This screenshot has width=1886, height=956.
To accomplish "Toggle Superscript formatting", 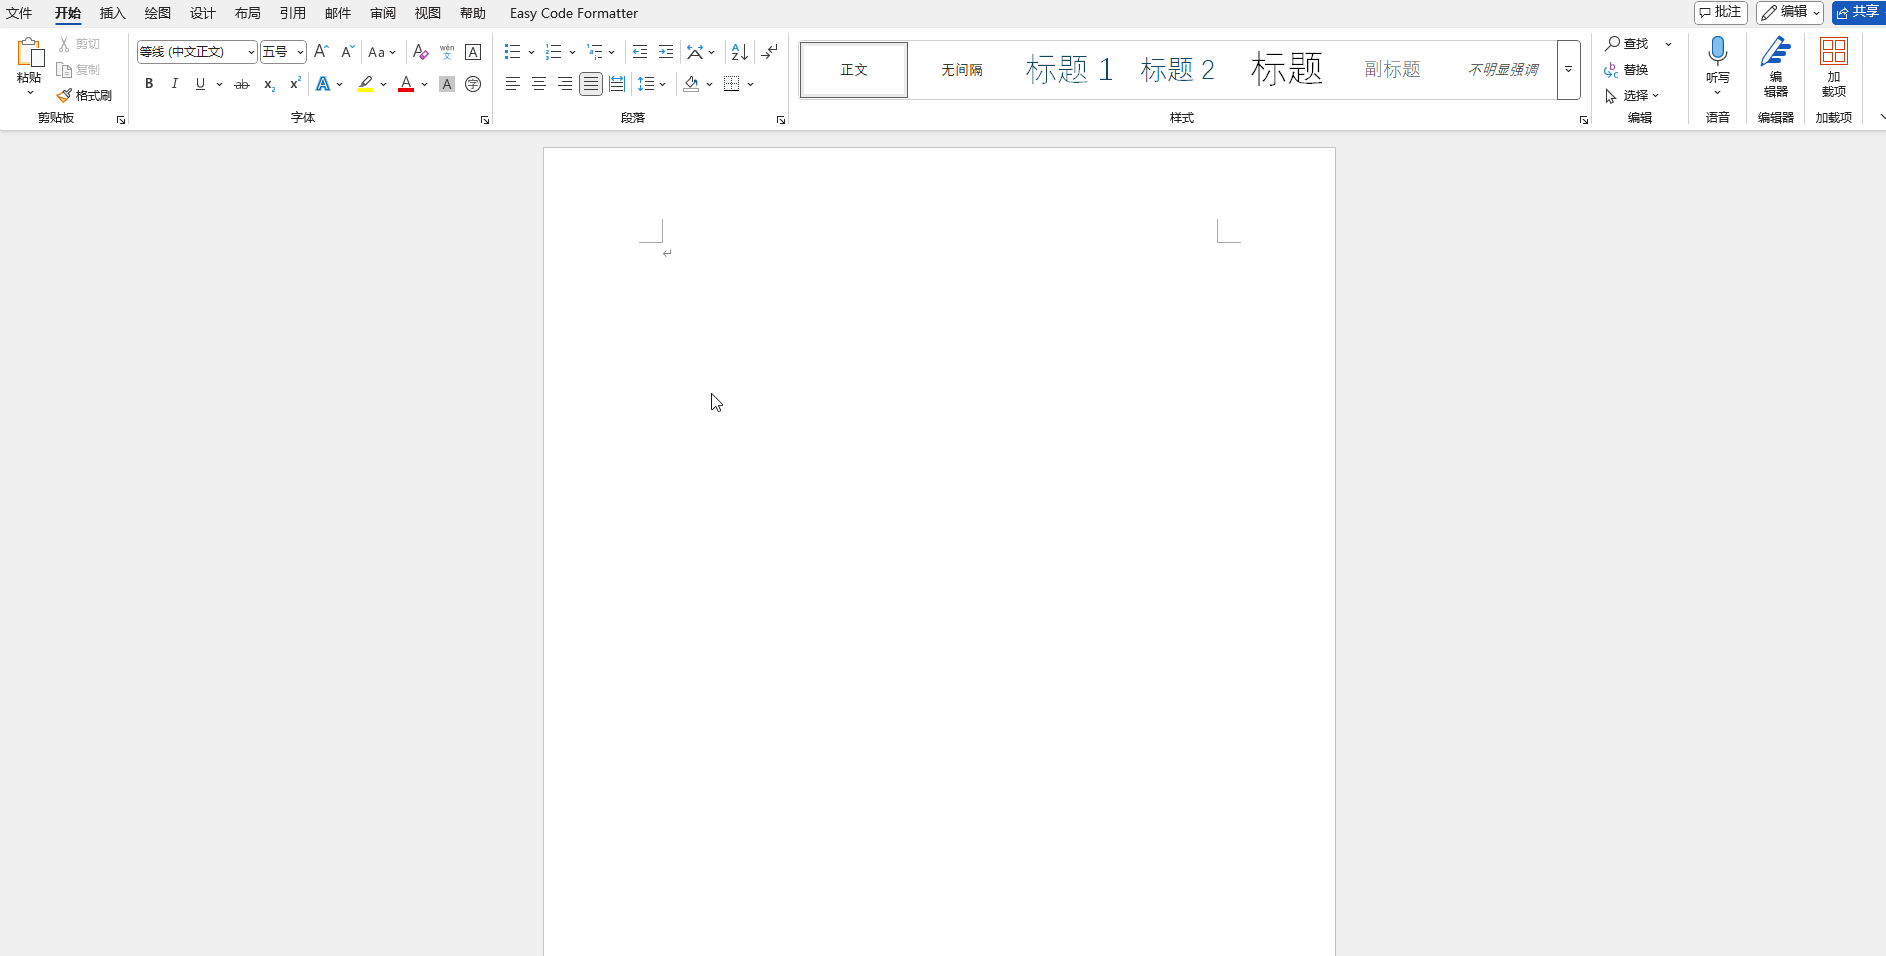I will (295, 84).
